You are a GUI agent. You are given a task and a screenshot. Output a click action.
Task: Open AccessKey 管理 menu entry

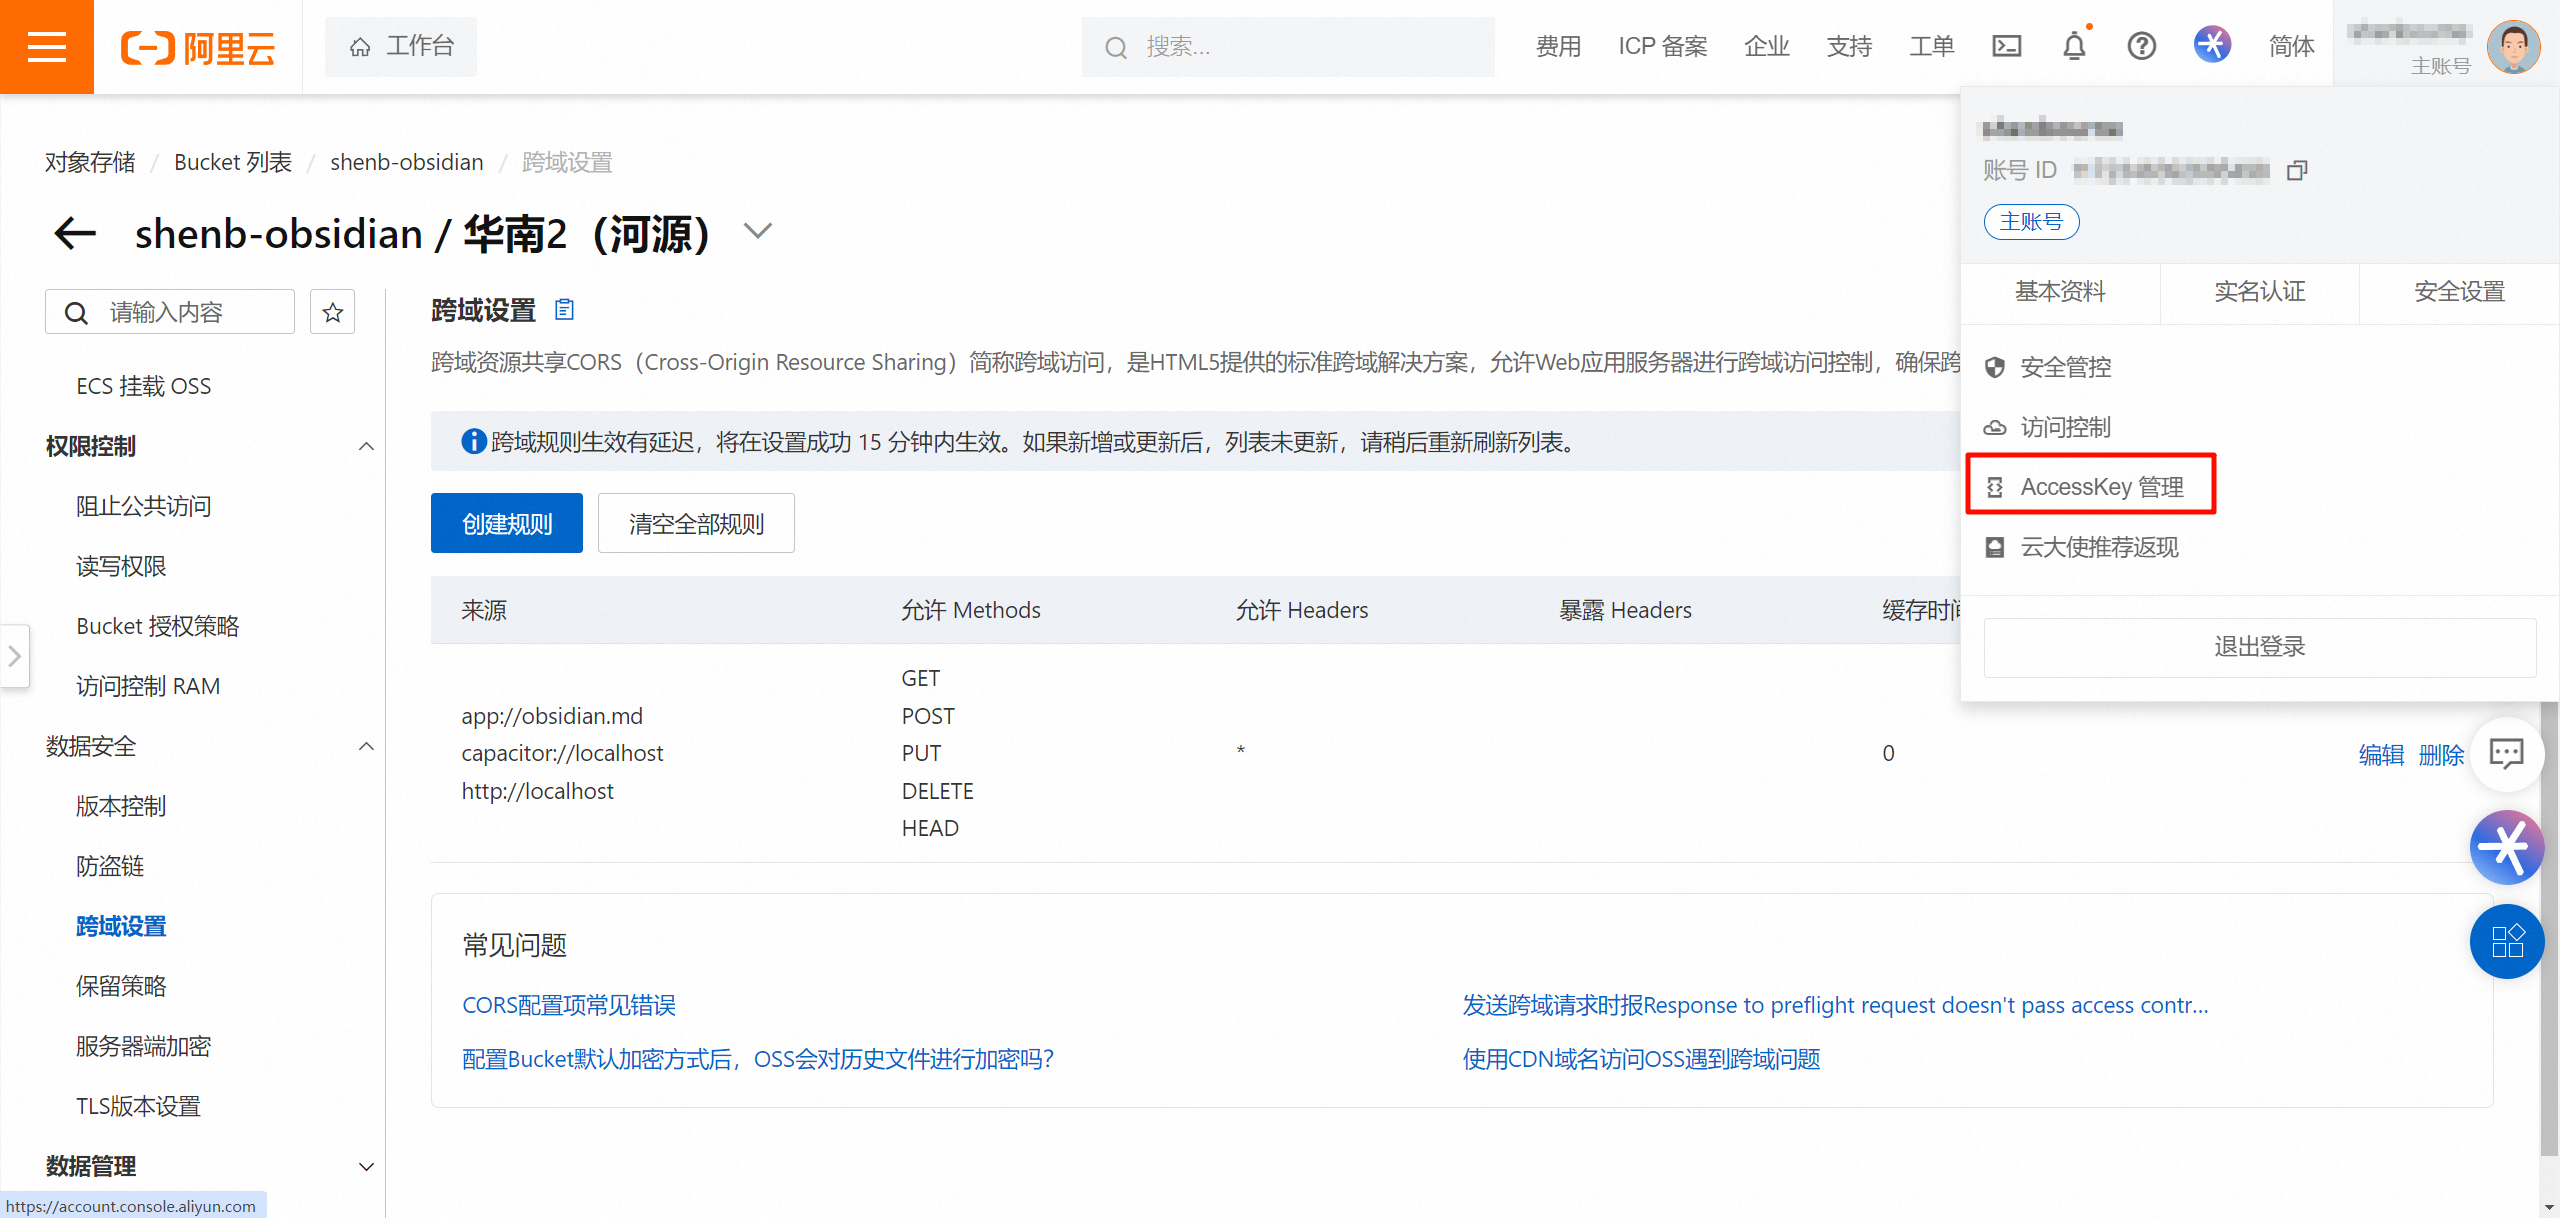coord(2101,487)
